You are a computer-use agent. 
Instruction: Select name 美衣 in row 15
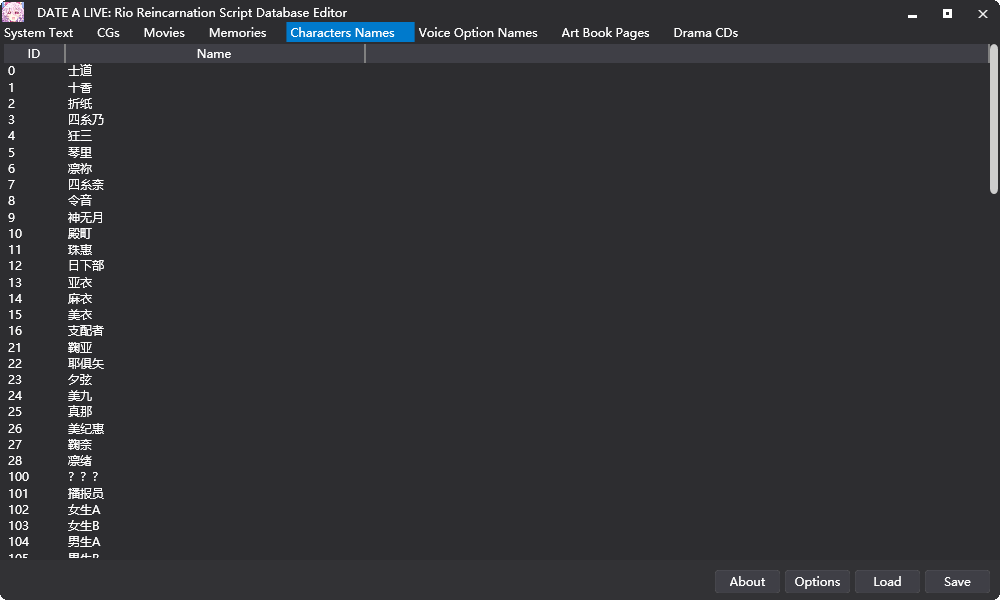point(80,314)
